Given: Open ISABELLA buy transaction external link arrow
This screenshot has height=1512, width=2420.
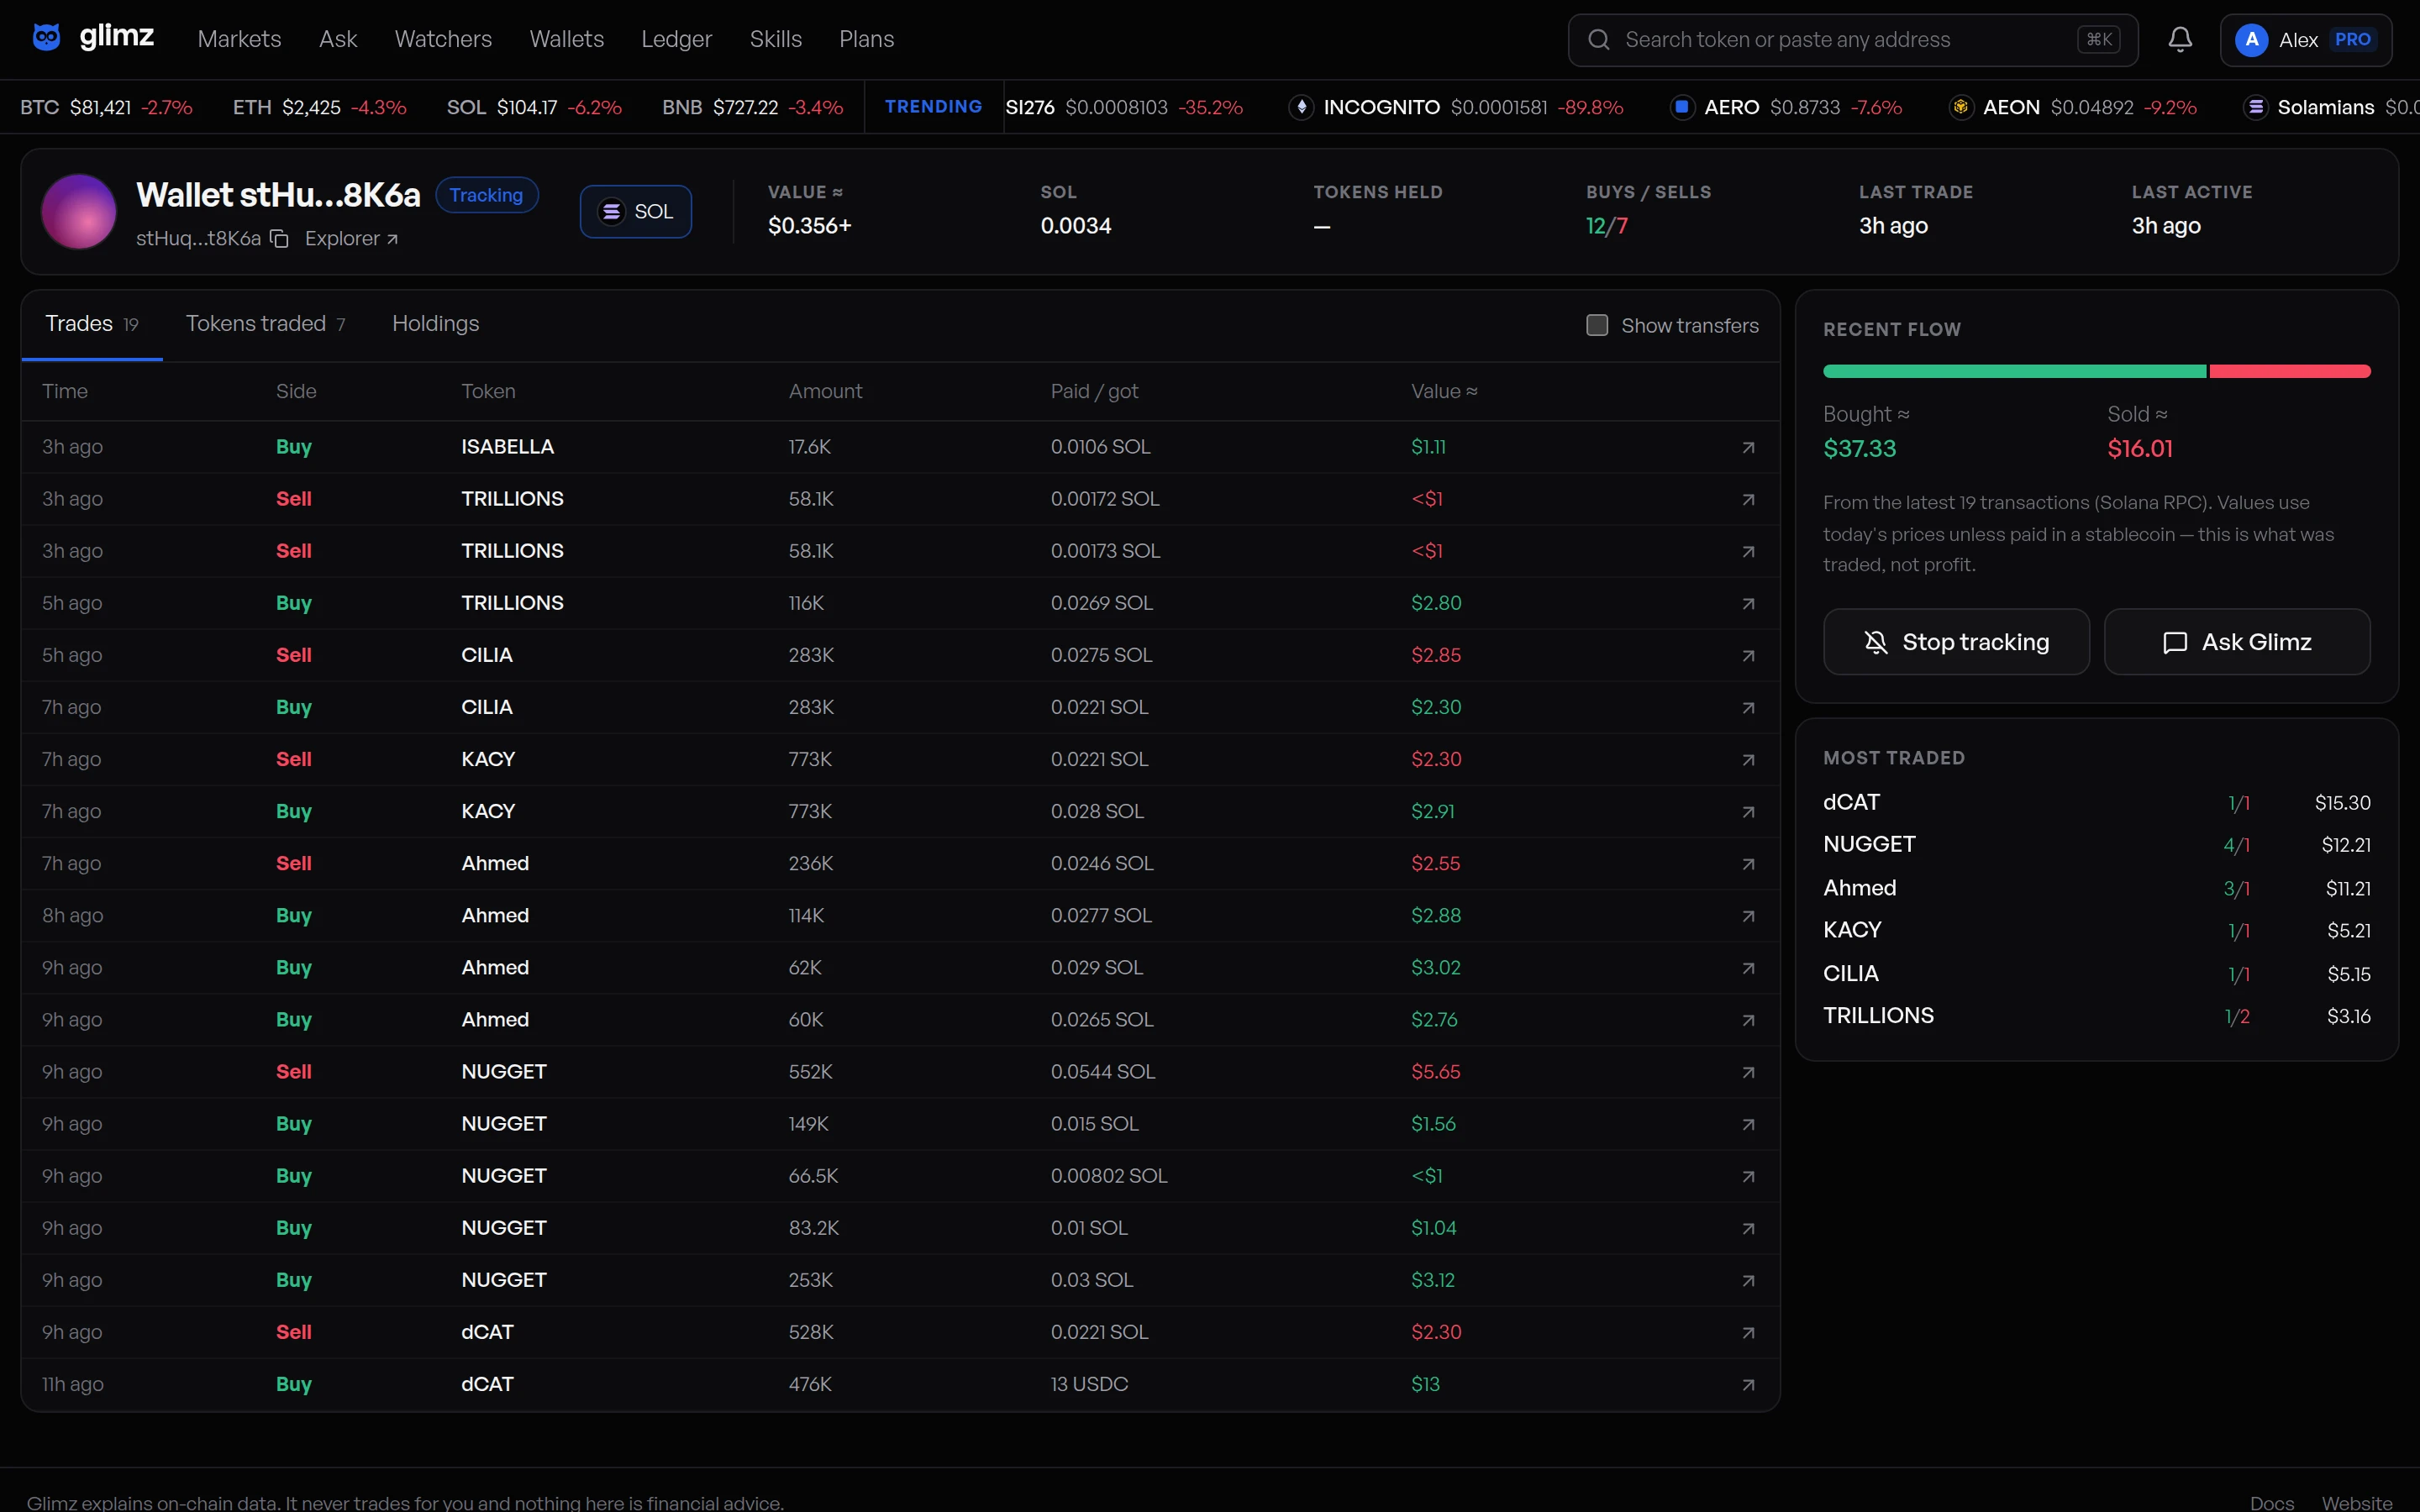Looking at the screenshot, I should (x=1748, y=447).
